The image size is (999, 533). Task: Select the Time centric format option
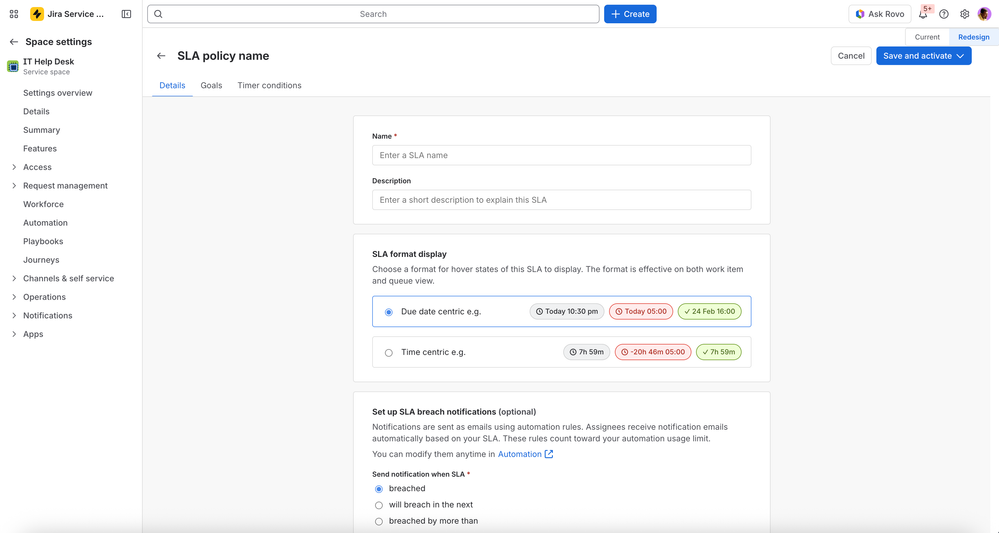tap(389, 353)
